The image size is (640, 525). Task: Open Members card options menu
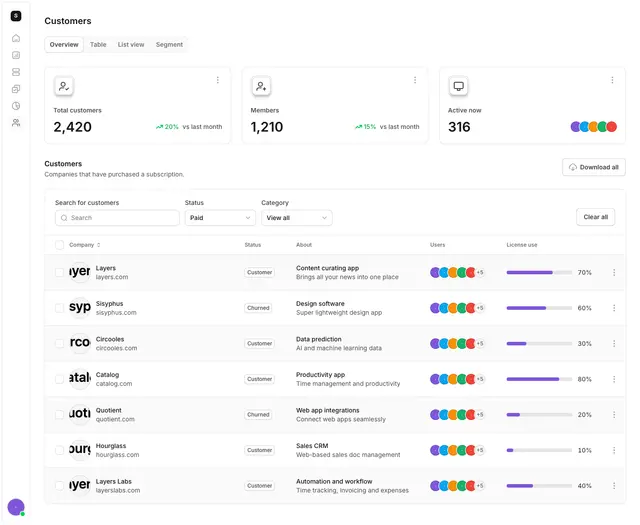point(415,80)
